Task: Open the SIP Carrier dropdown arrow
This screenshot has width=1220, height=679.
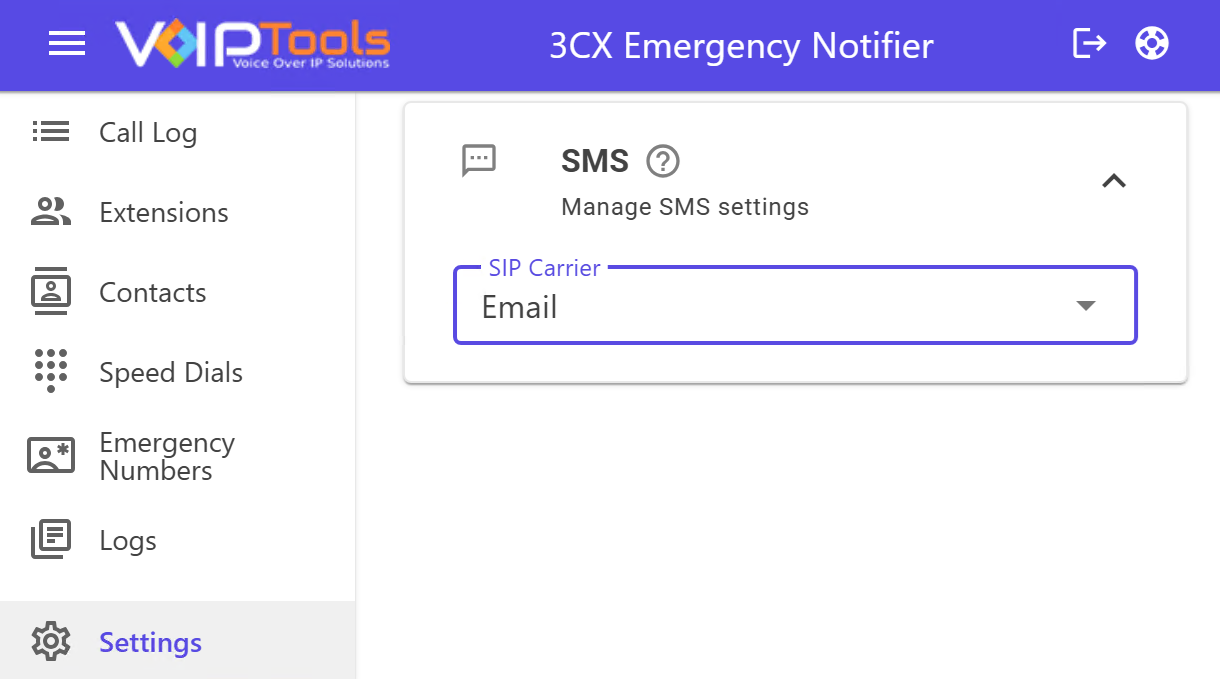Action: [1086, 306]
